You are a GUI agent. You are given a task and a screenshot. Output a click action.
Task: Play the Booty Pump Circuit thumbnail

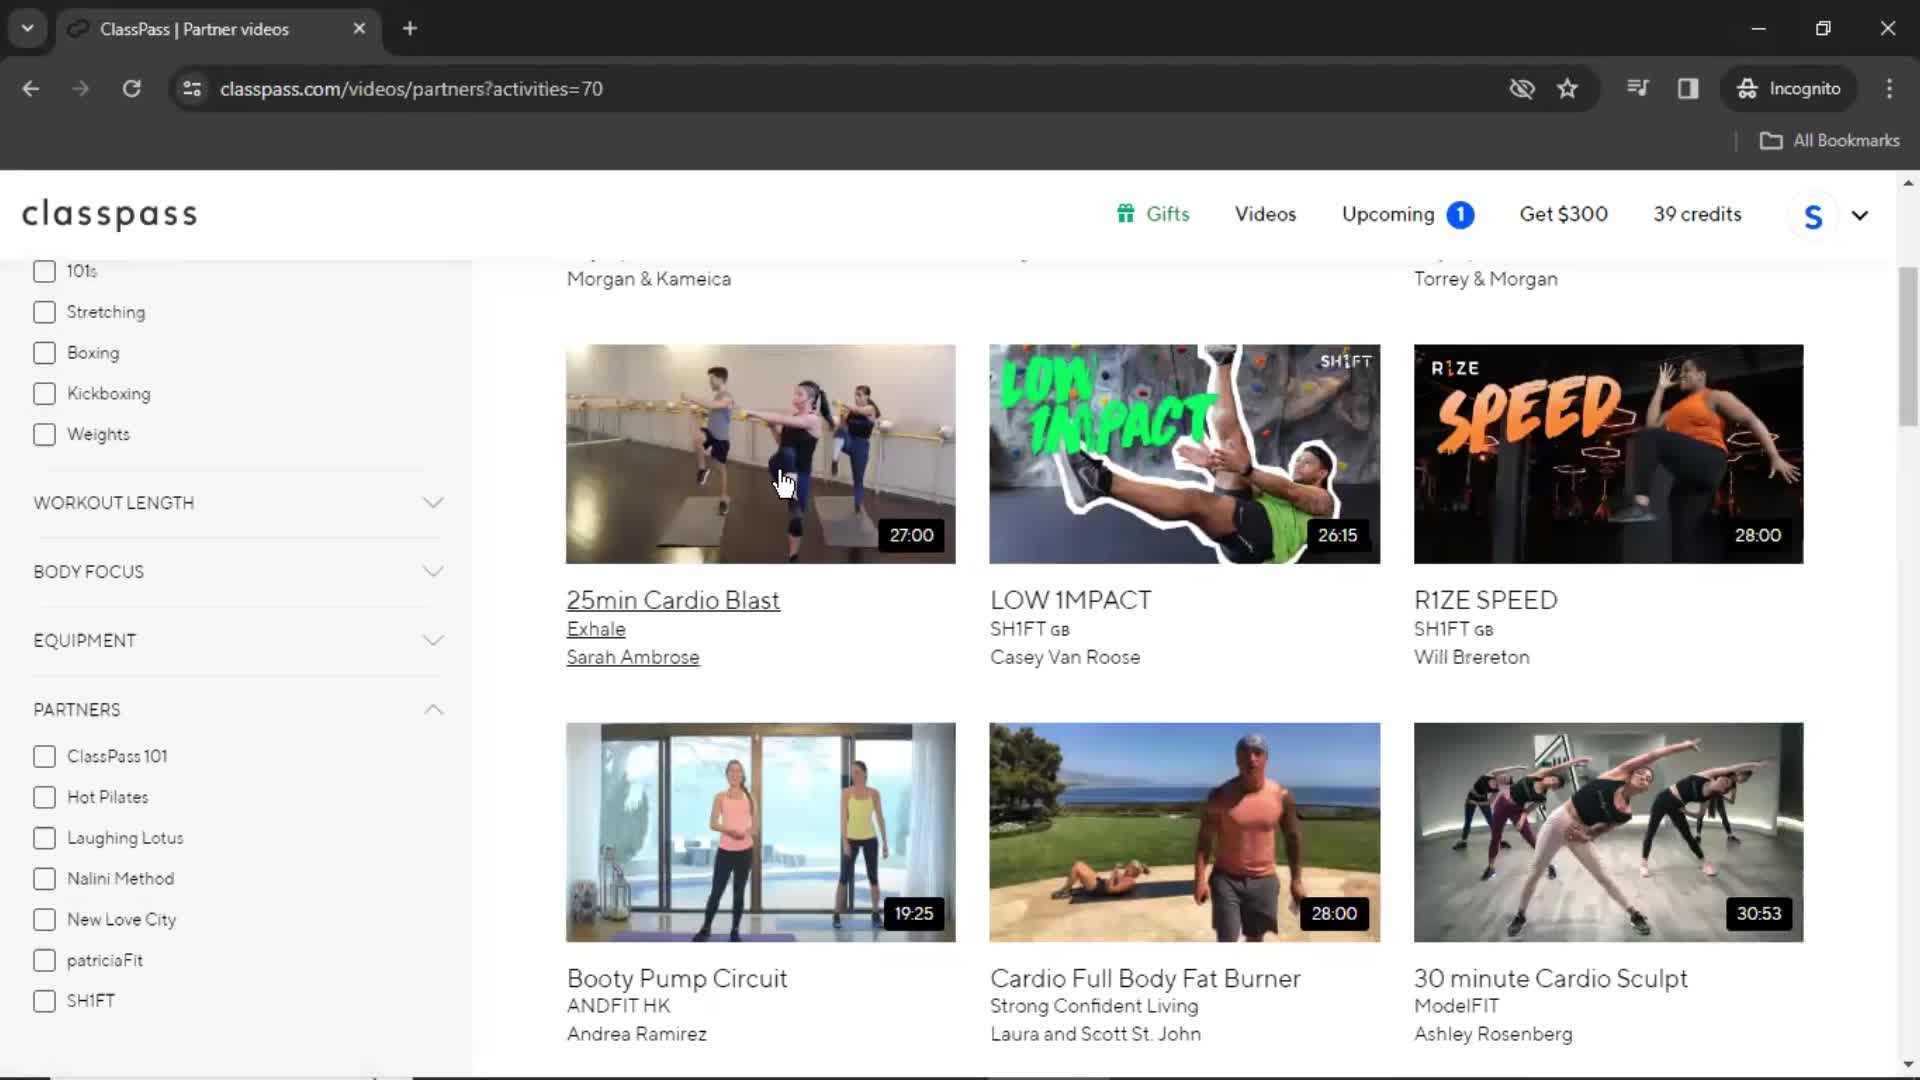click(761, 832)
